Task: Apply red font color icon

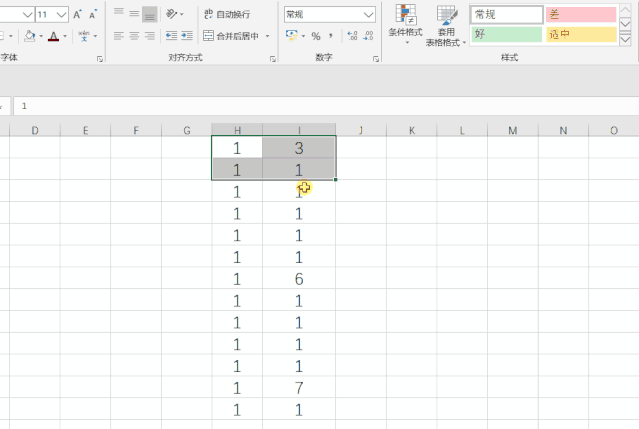Action: point(52,36)
